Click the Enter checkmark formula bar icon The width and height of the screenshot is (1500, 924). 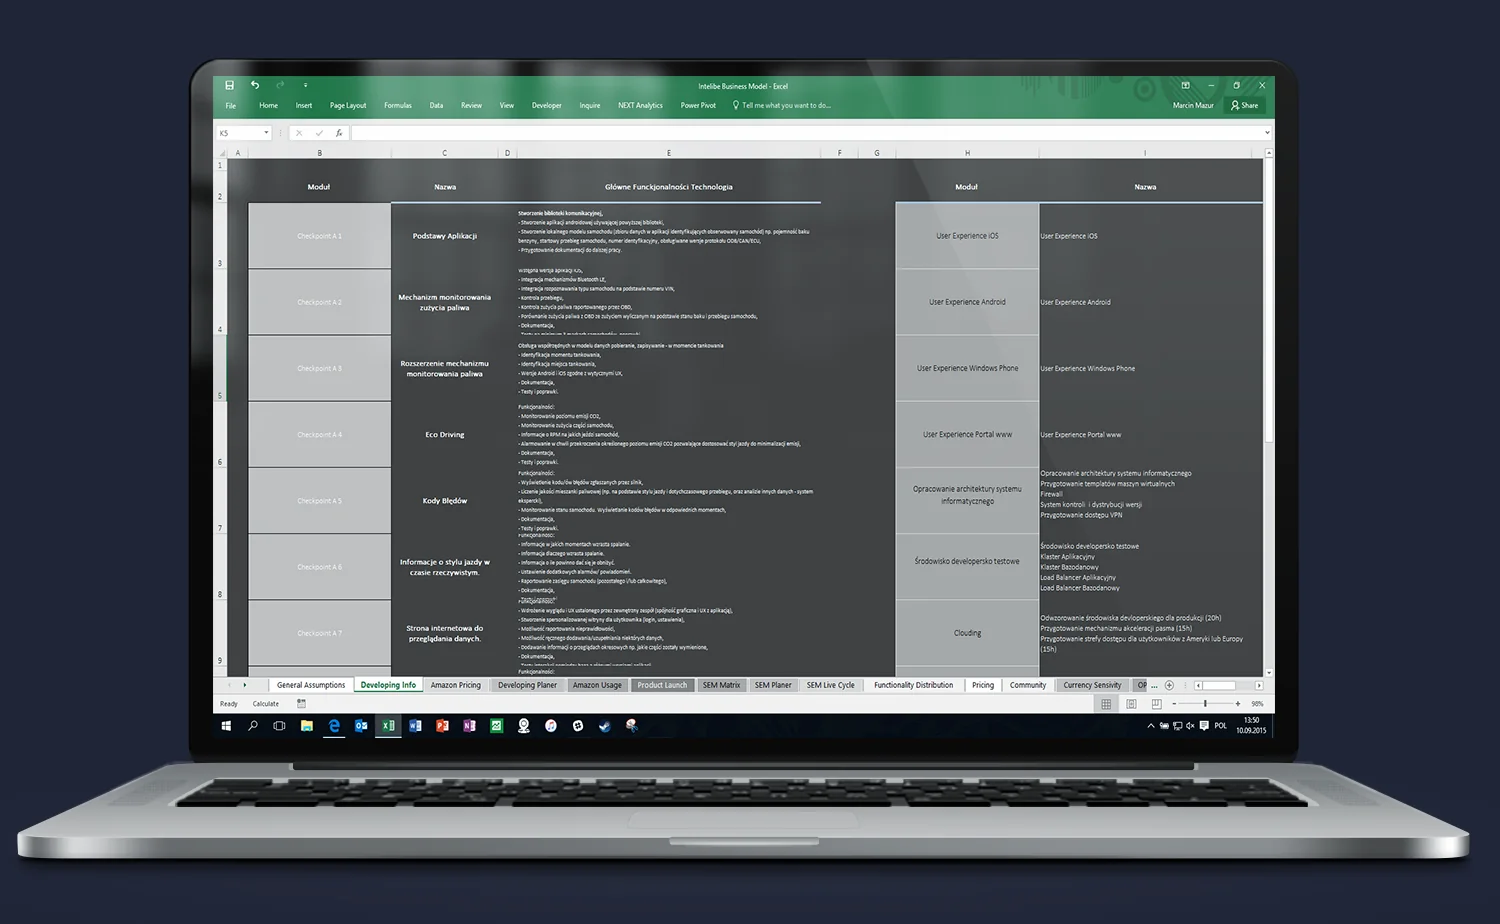point(319,133)
